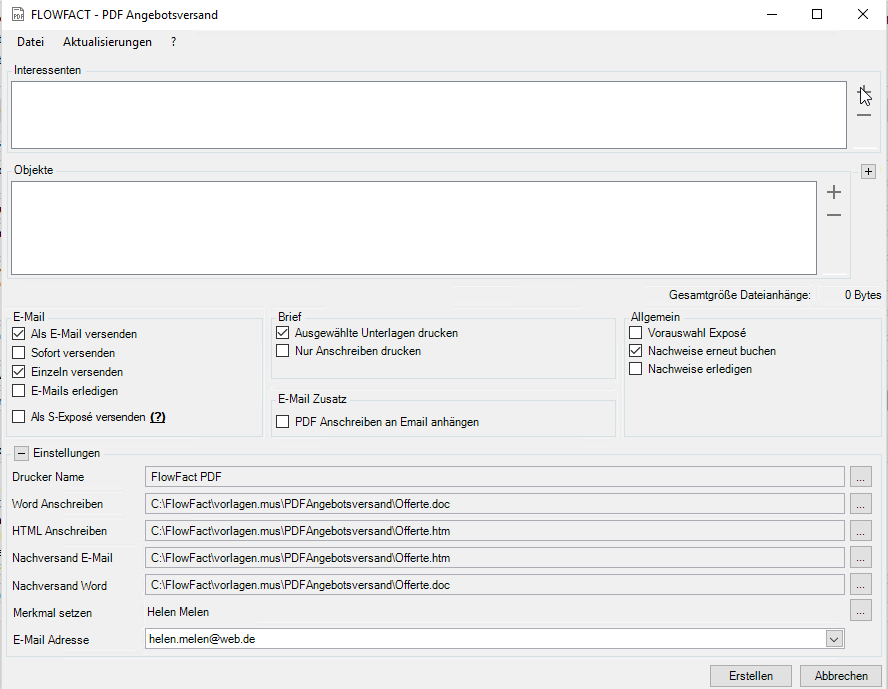
Task: Enable Als S-Exposé versenden checkbox
Action: coord(19,417)
